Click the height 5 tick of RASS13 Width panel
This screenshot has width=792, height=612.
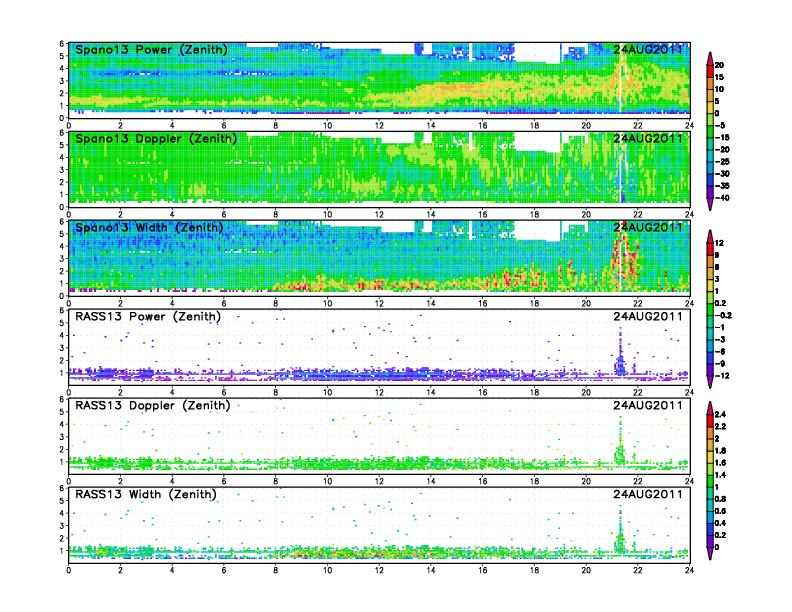(62, 501)
